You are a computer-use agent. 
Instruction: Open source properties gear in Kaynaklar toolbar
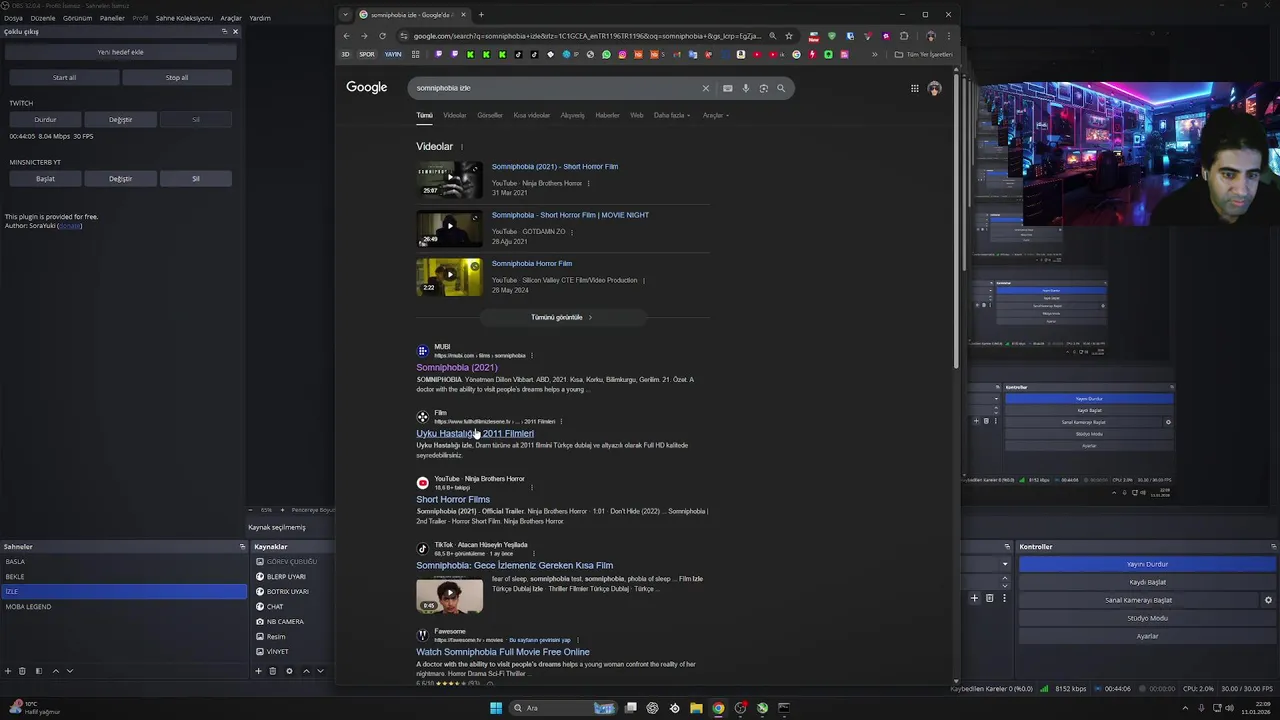click(289, 671)
